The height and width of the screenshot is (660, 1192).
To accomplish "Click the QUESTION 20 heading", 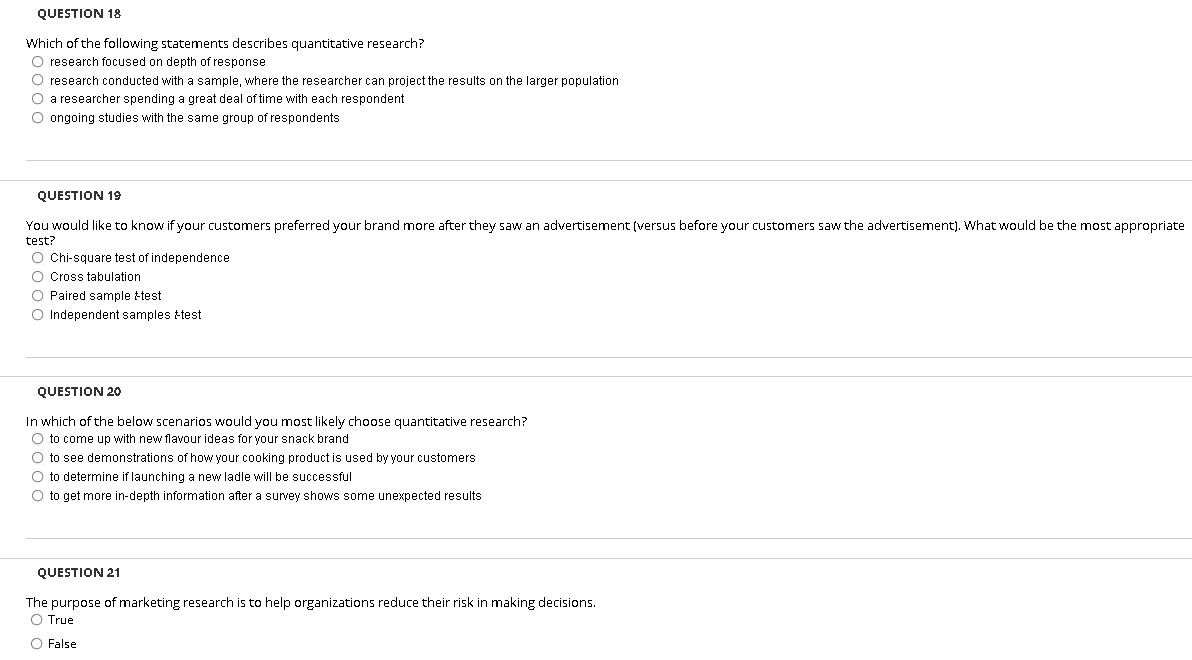I will coord(78,391).
